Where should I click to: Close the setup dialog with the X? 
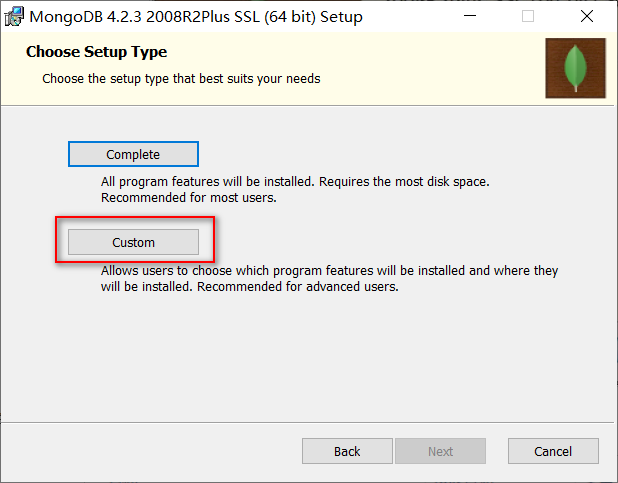(587, 16)
